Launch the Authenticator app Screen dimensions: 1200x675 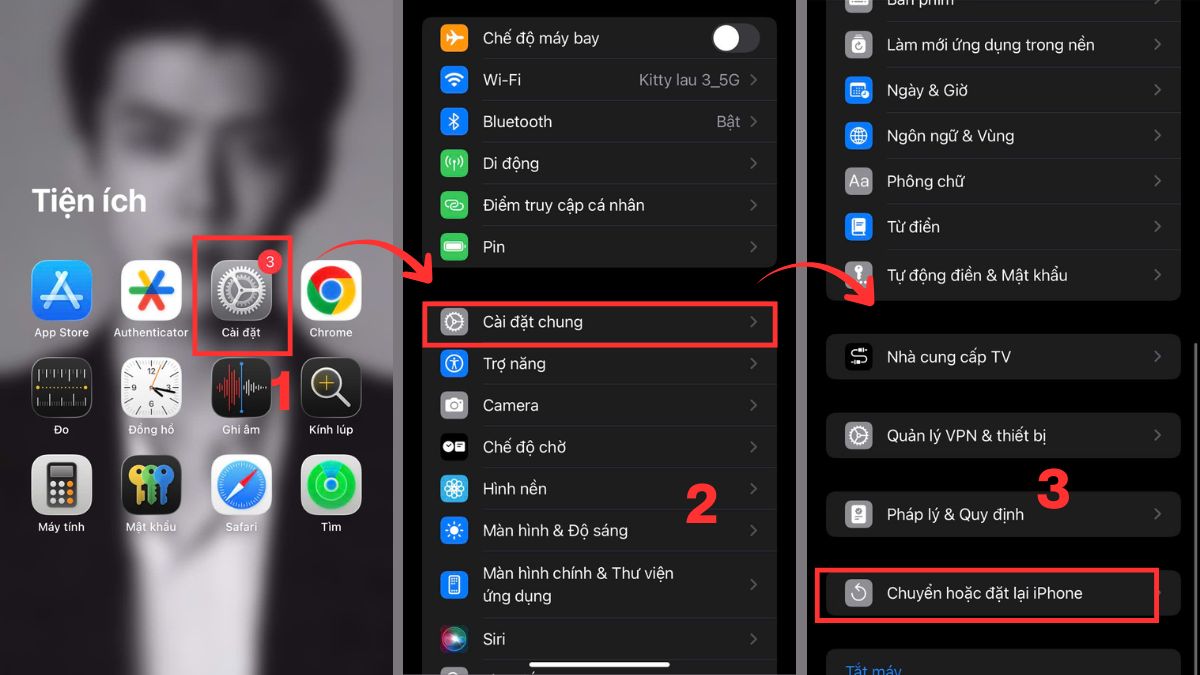(151, 291)
